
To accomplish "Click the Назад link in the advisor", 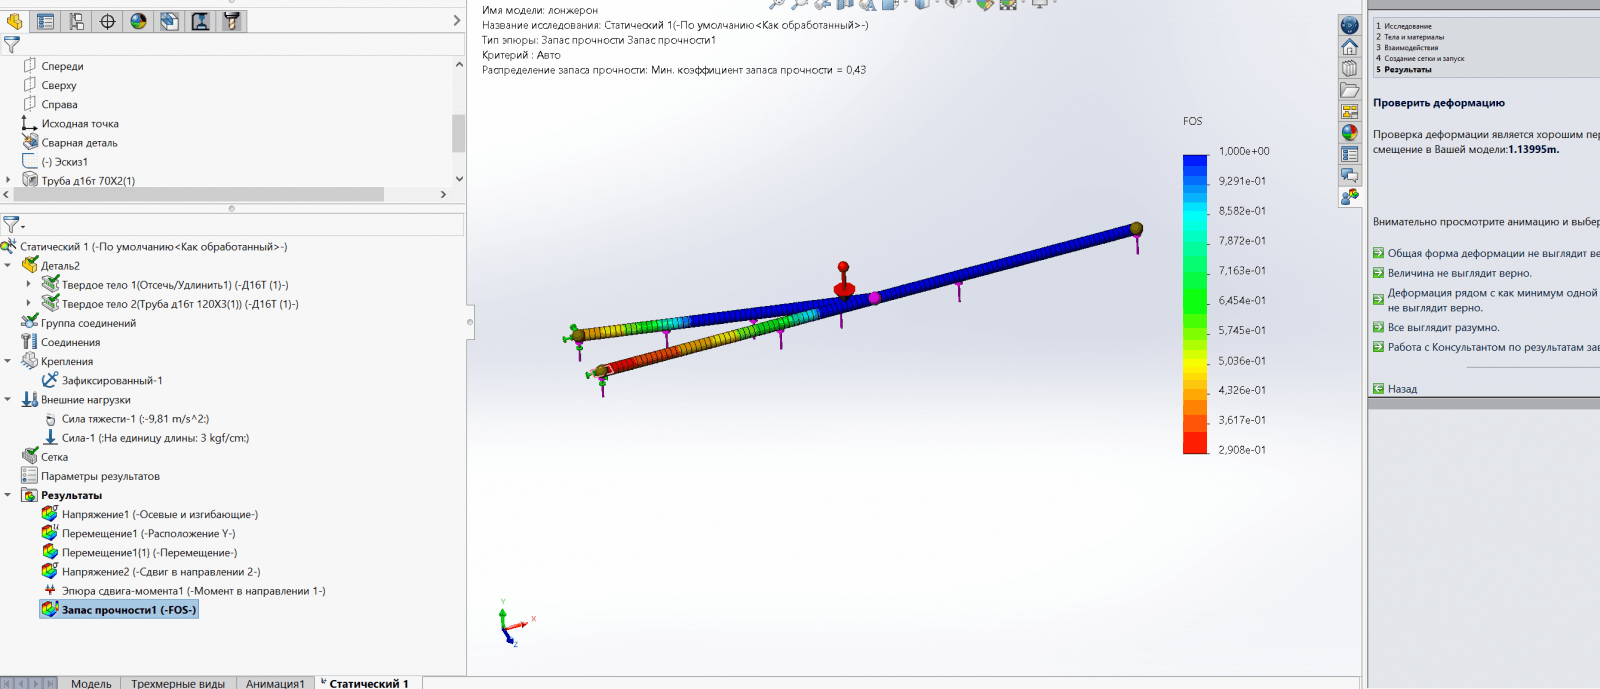I will click(1401, 389).
